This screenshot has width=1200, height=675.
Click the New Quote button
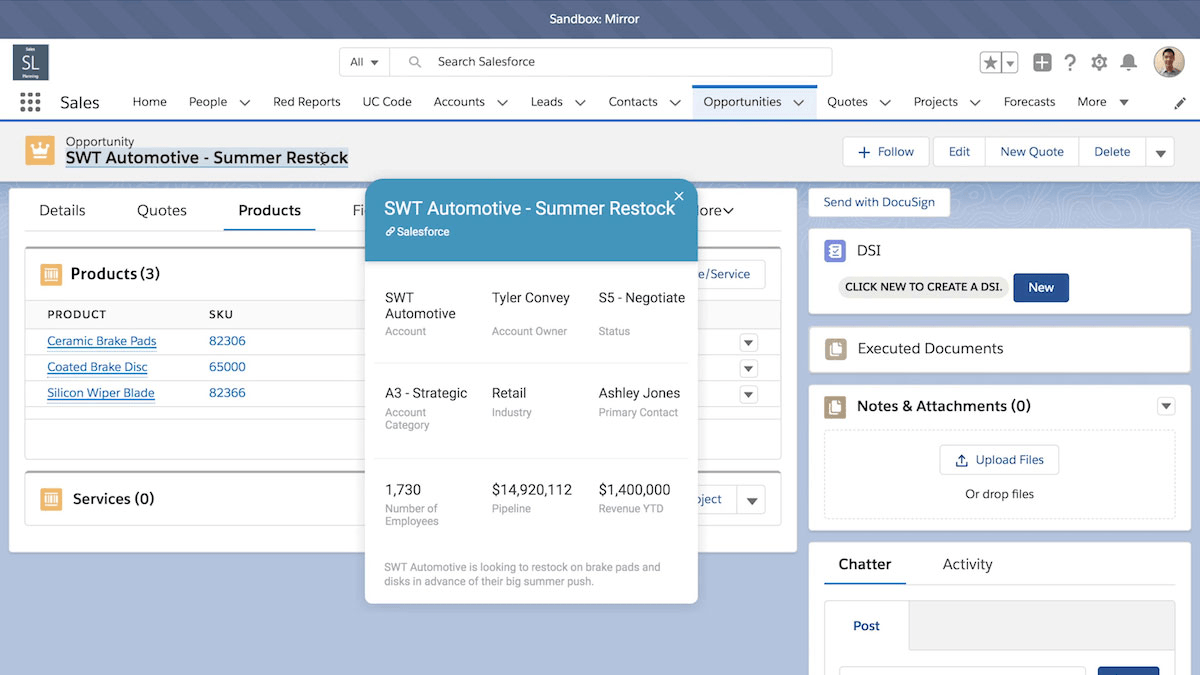(1031, 151)
